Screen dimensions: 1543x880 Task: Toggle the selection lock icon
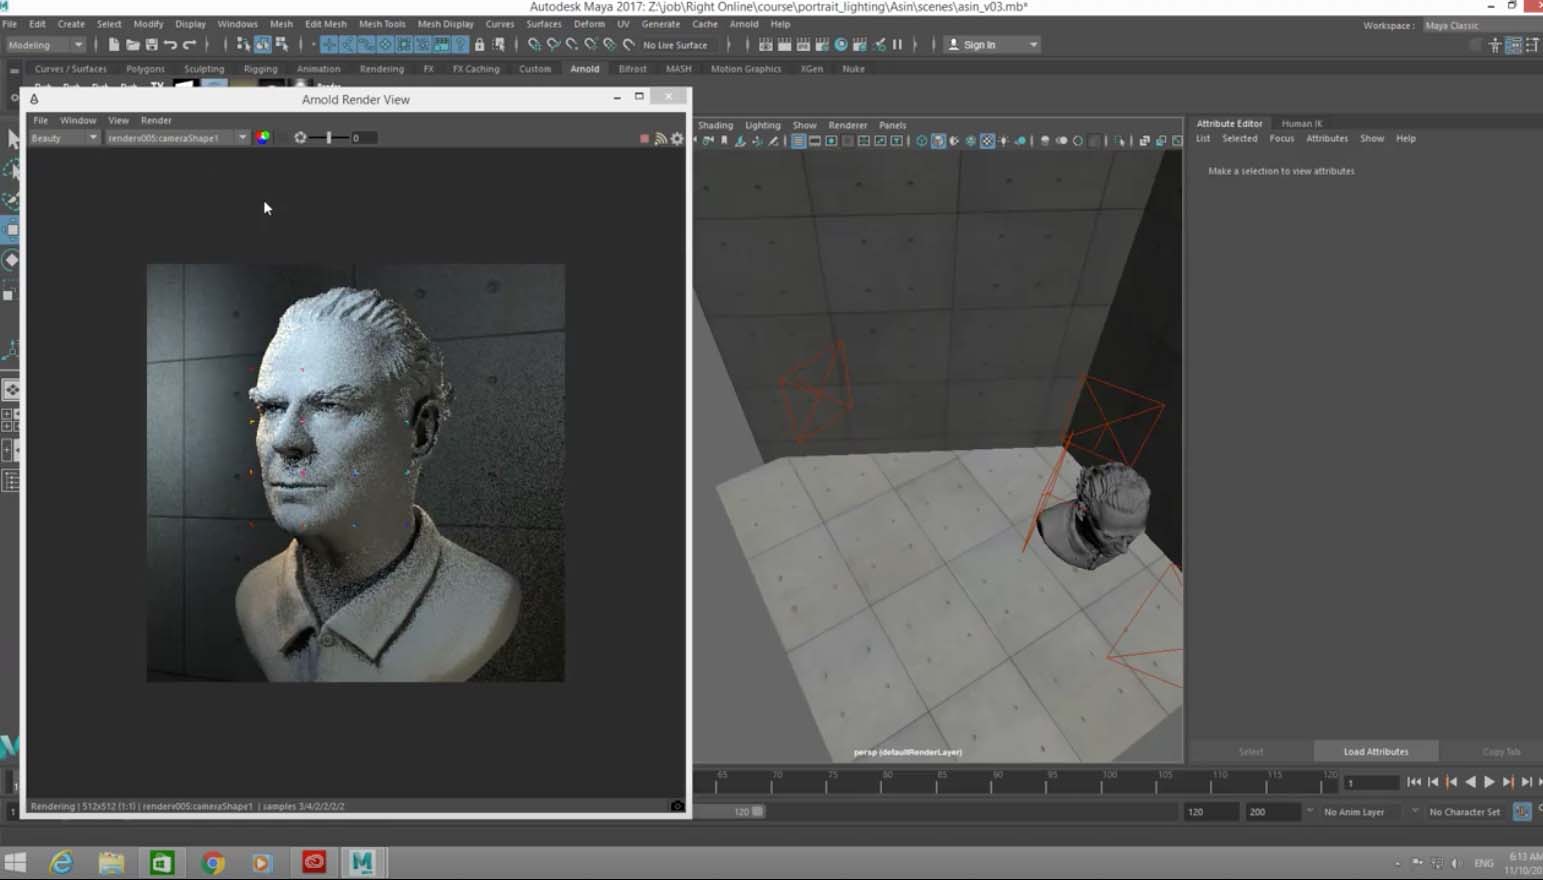[x=480, y=45]
